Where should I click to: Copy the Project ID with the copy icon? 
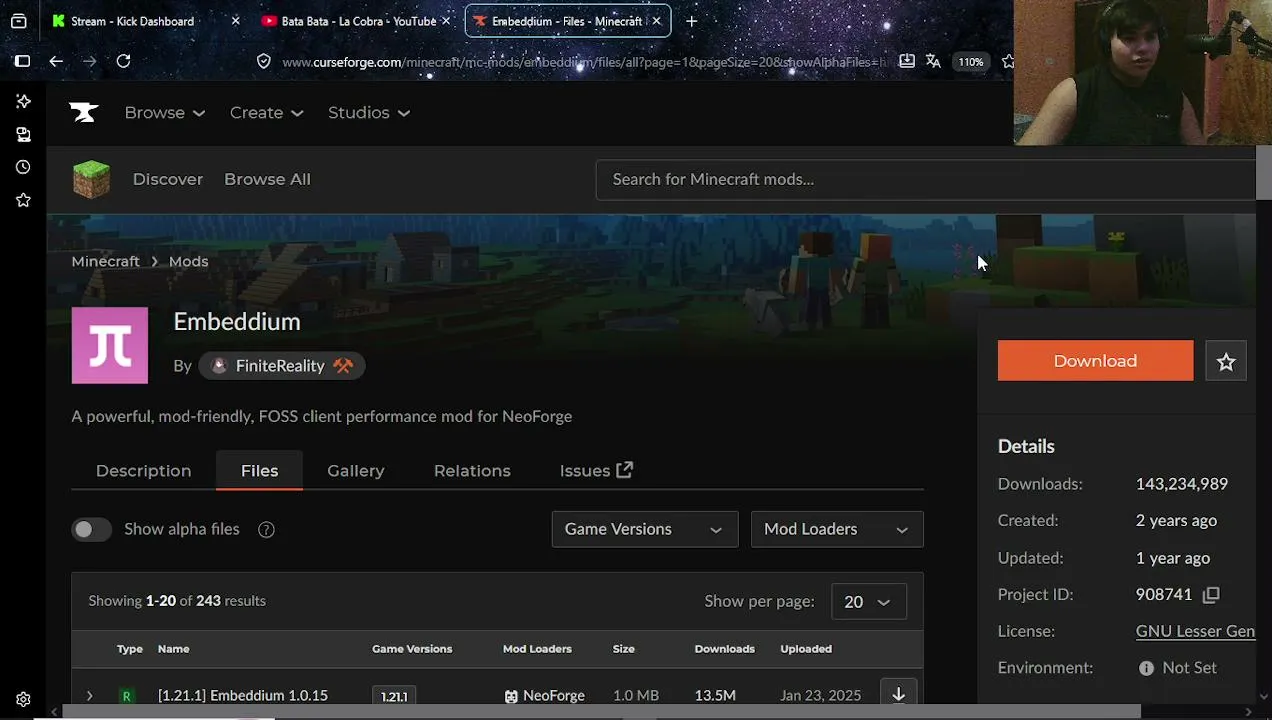[x=1211, y=595]
